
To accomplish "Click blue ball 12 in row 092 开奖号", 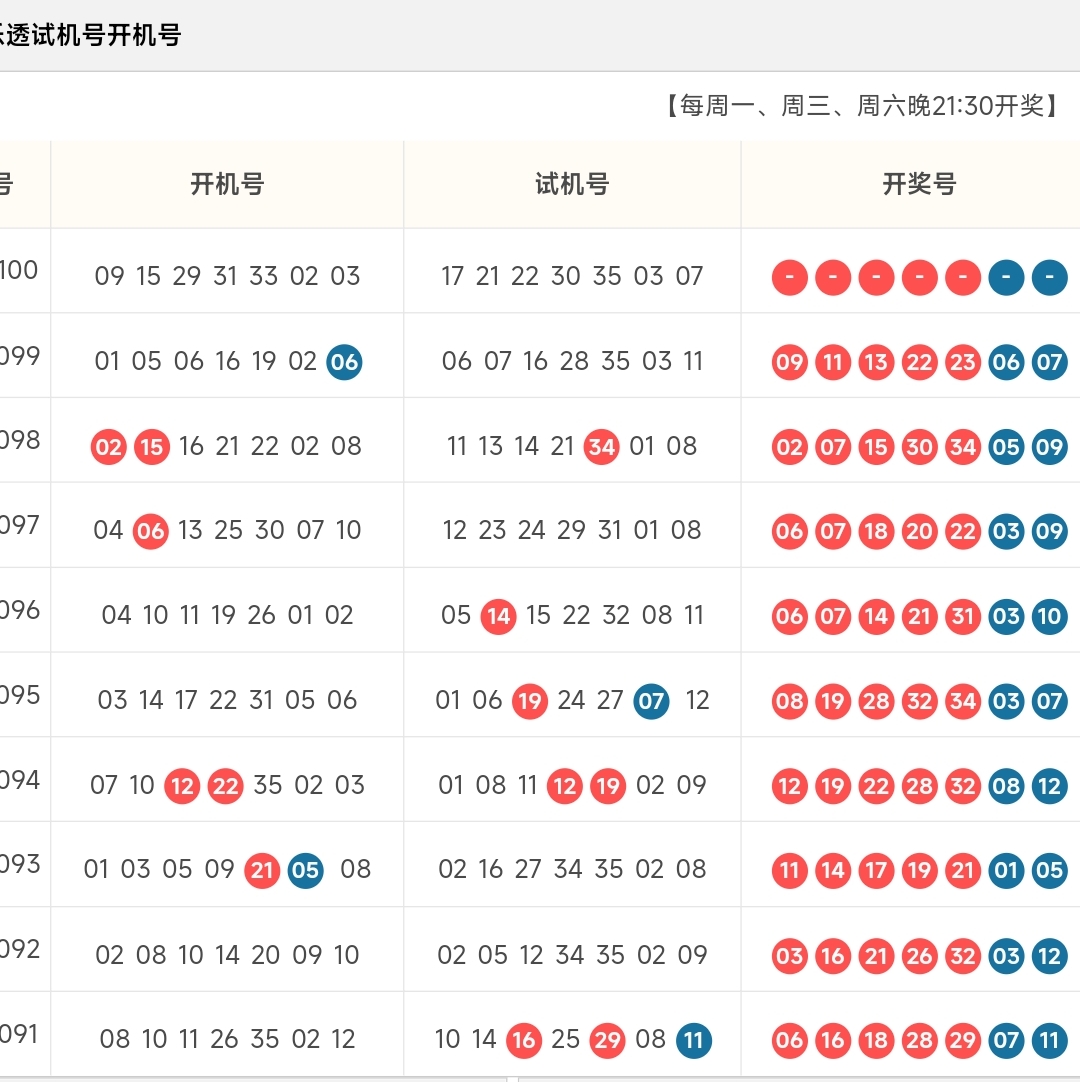I will point(1050,956).
